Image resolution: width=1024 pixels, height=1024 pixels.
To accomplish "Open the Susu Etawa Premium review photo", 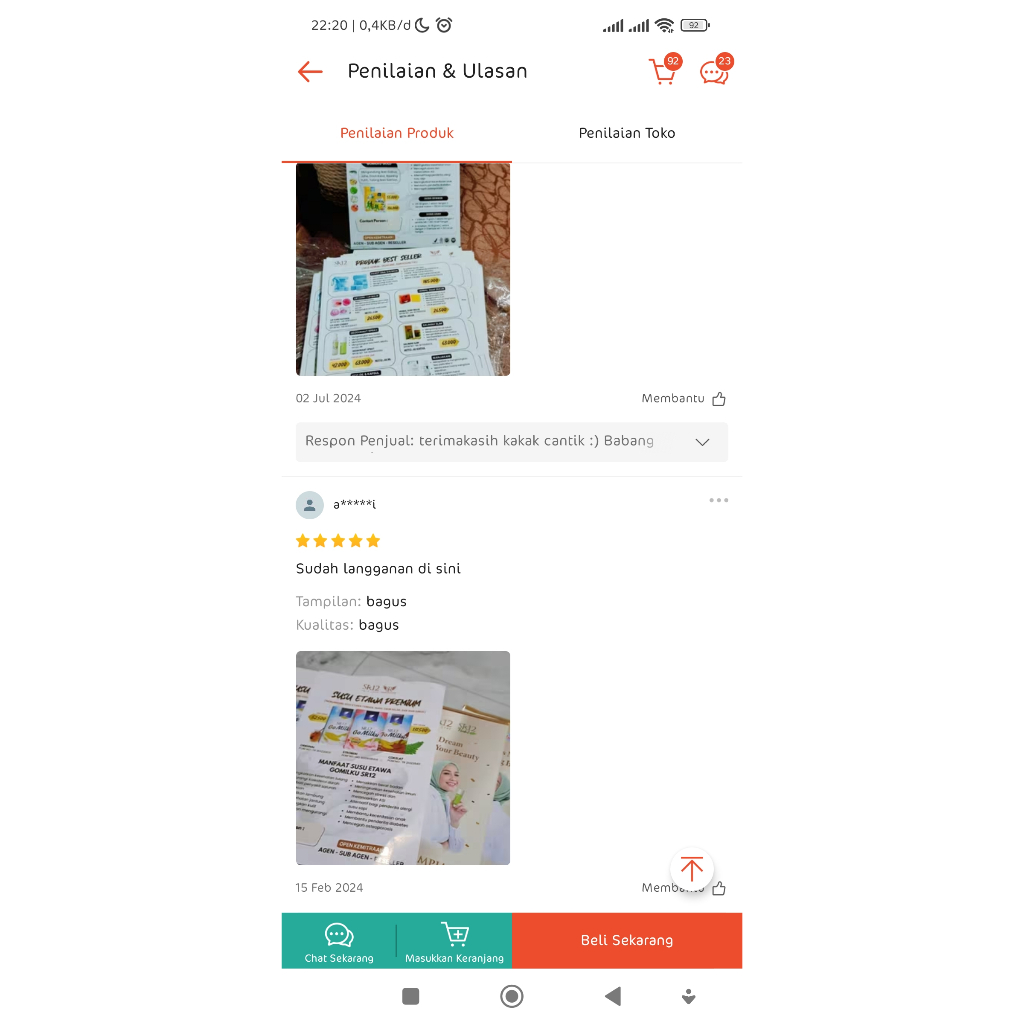I will click(403, 758).
